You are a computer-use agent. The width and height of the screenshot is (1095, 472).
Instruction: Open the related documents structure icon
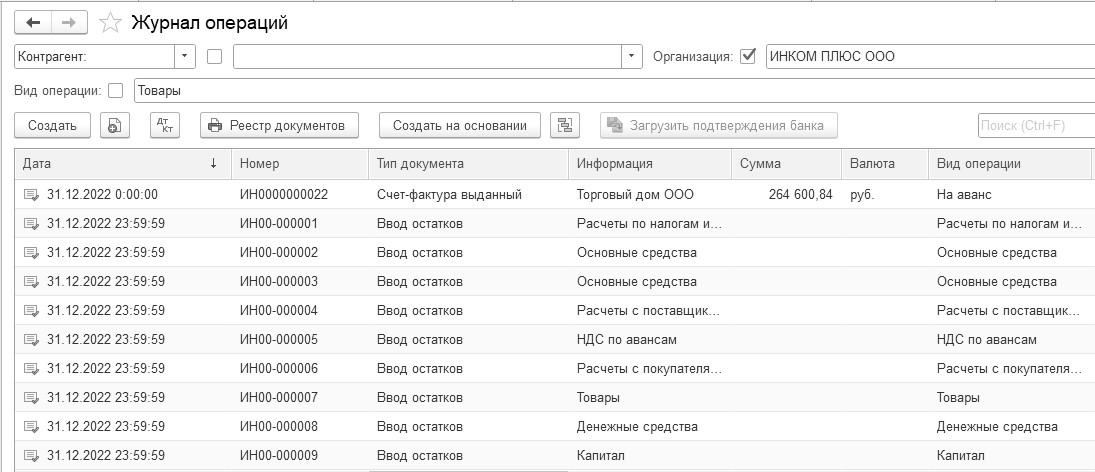565,125
